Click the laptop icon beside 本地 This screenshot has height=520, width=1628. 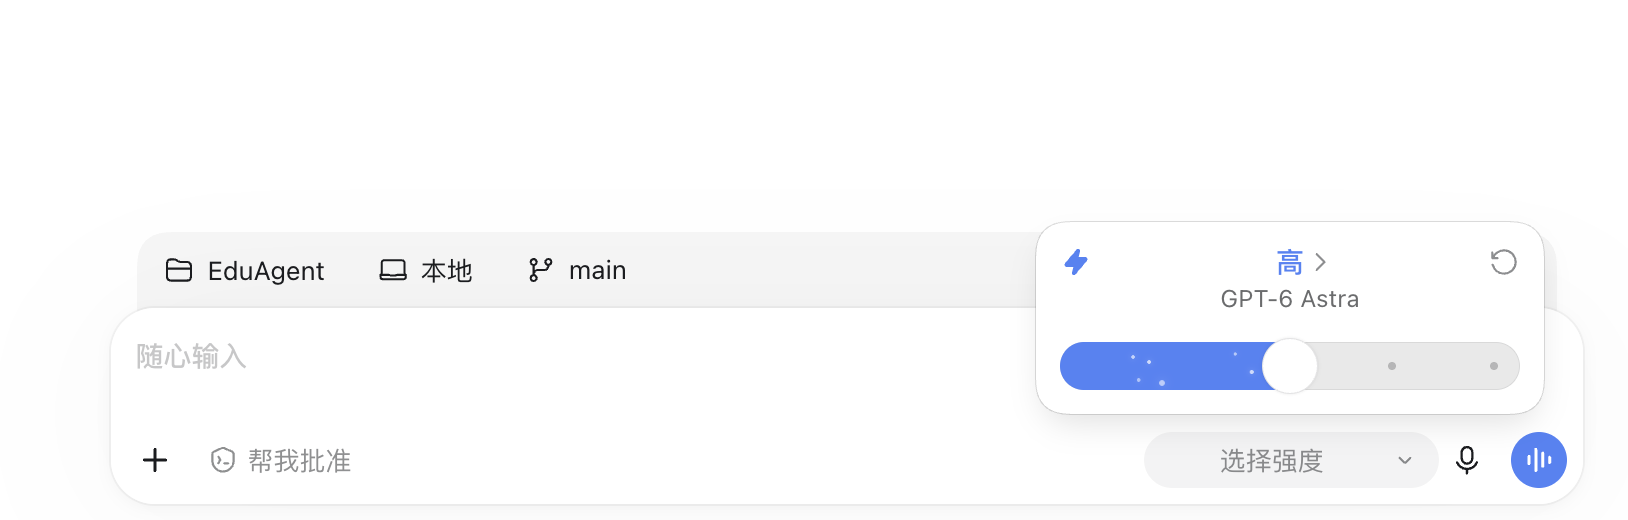(393, 270)
